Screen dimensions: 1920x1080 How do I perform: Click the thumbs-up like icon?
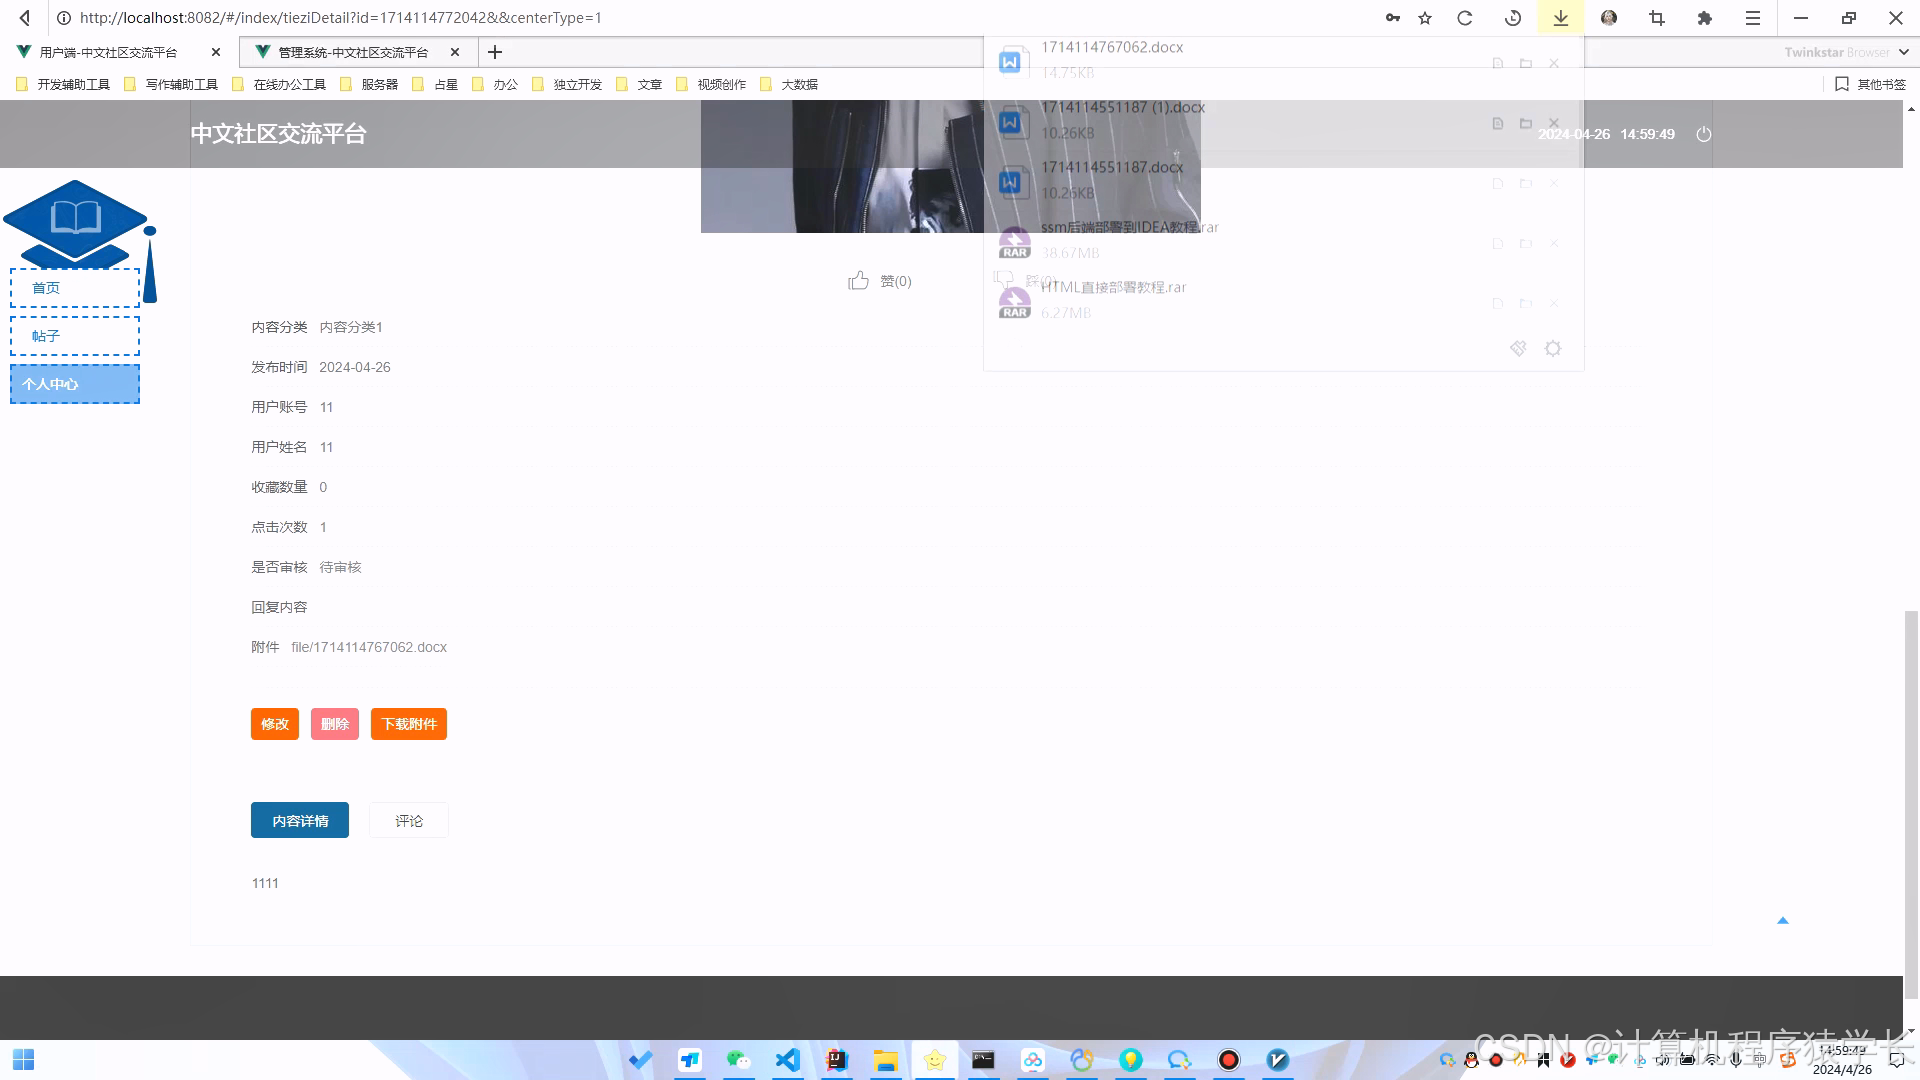(x=858, y=281)
